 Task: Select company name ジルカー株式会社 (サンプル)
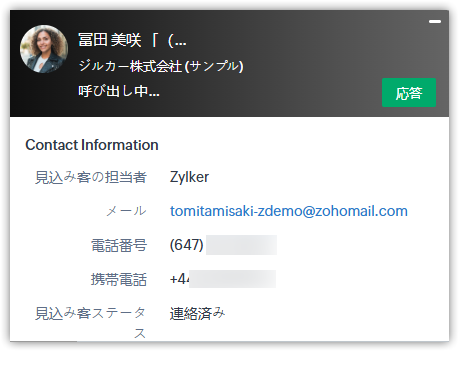[161, 66]
